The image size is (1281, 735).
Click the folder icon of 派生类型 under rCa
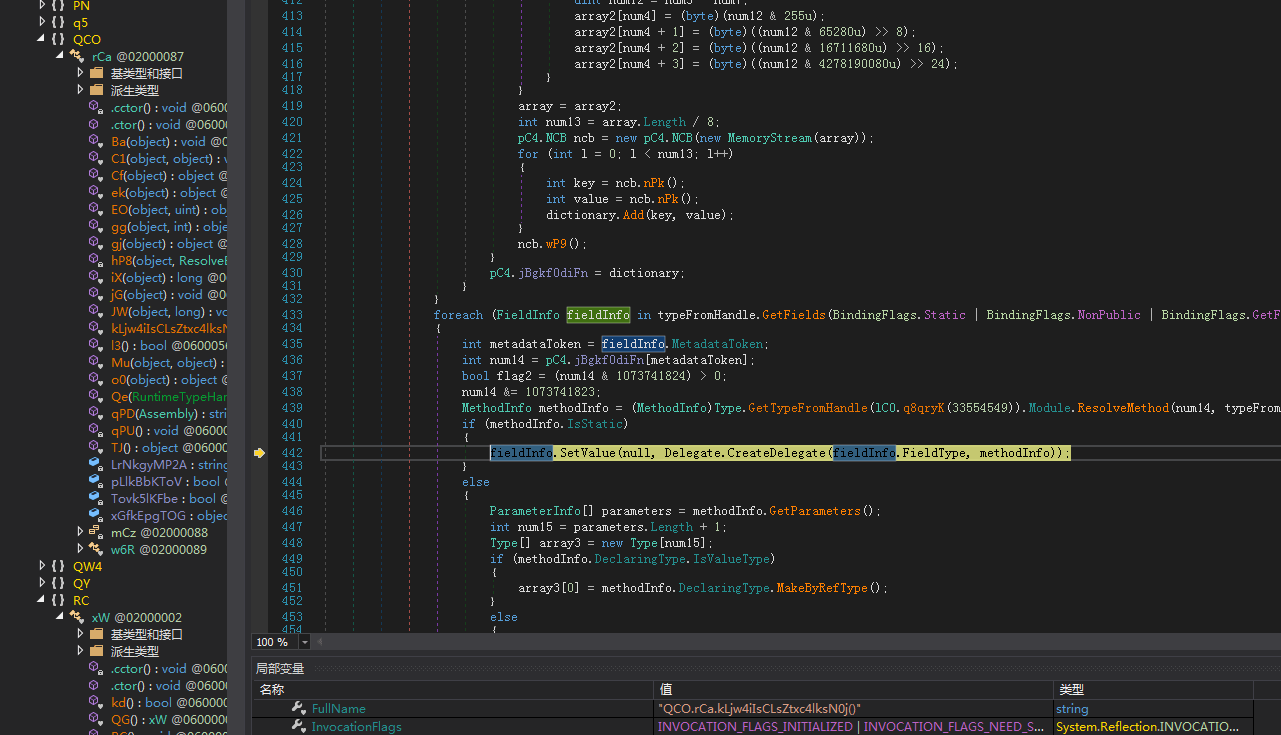coord(96,91)
